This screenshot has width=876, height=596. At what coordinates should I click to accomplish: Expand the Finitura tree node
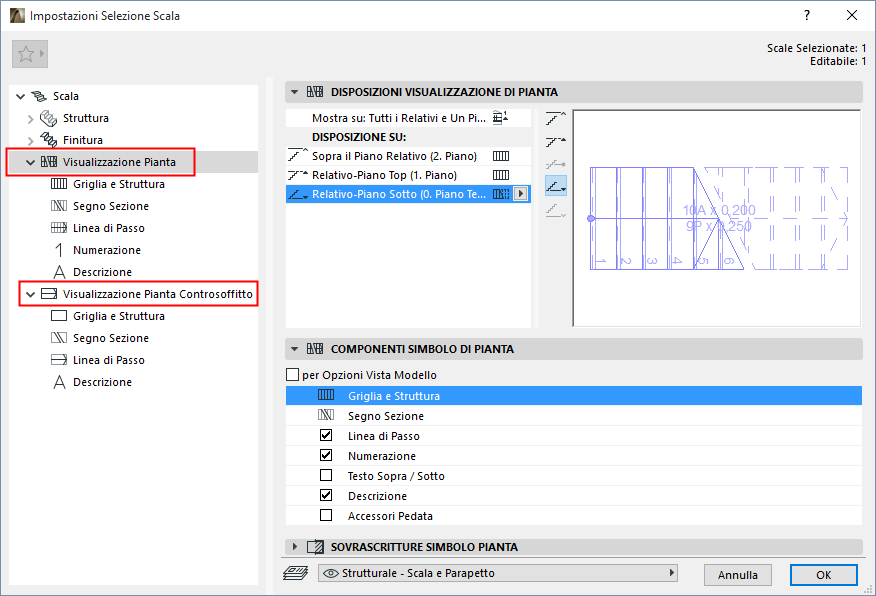coord(31,140)
